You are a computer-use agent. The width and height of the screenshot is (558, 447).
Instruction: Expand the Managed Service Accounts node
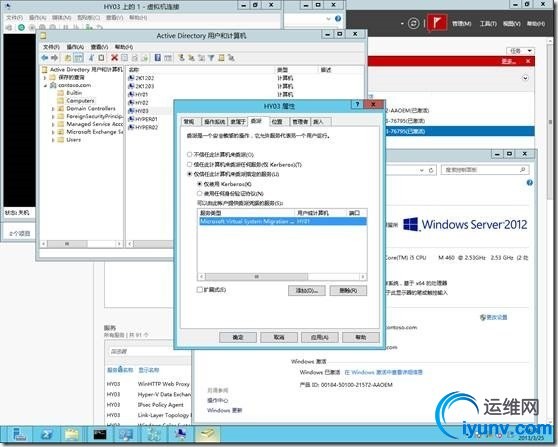pyautogui.click(x=53, y=124)
